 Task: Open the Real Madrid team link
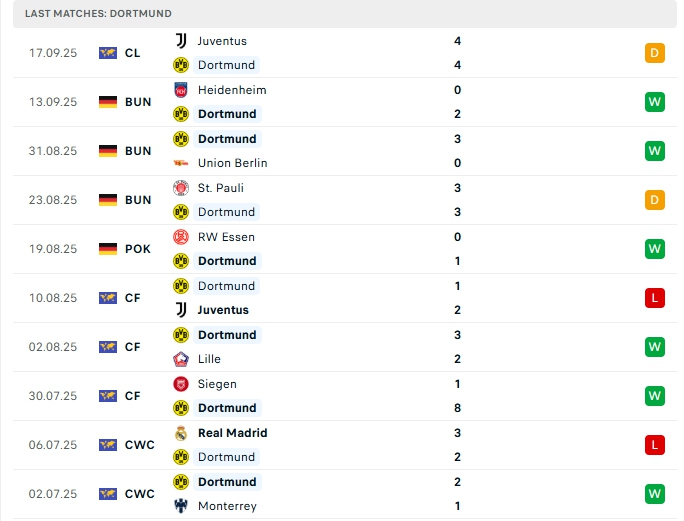[x=232, y=433]
